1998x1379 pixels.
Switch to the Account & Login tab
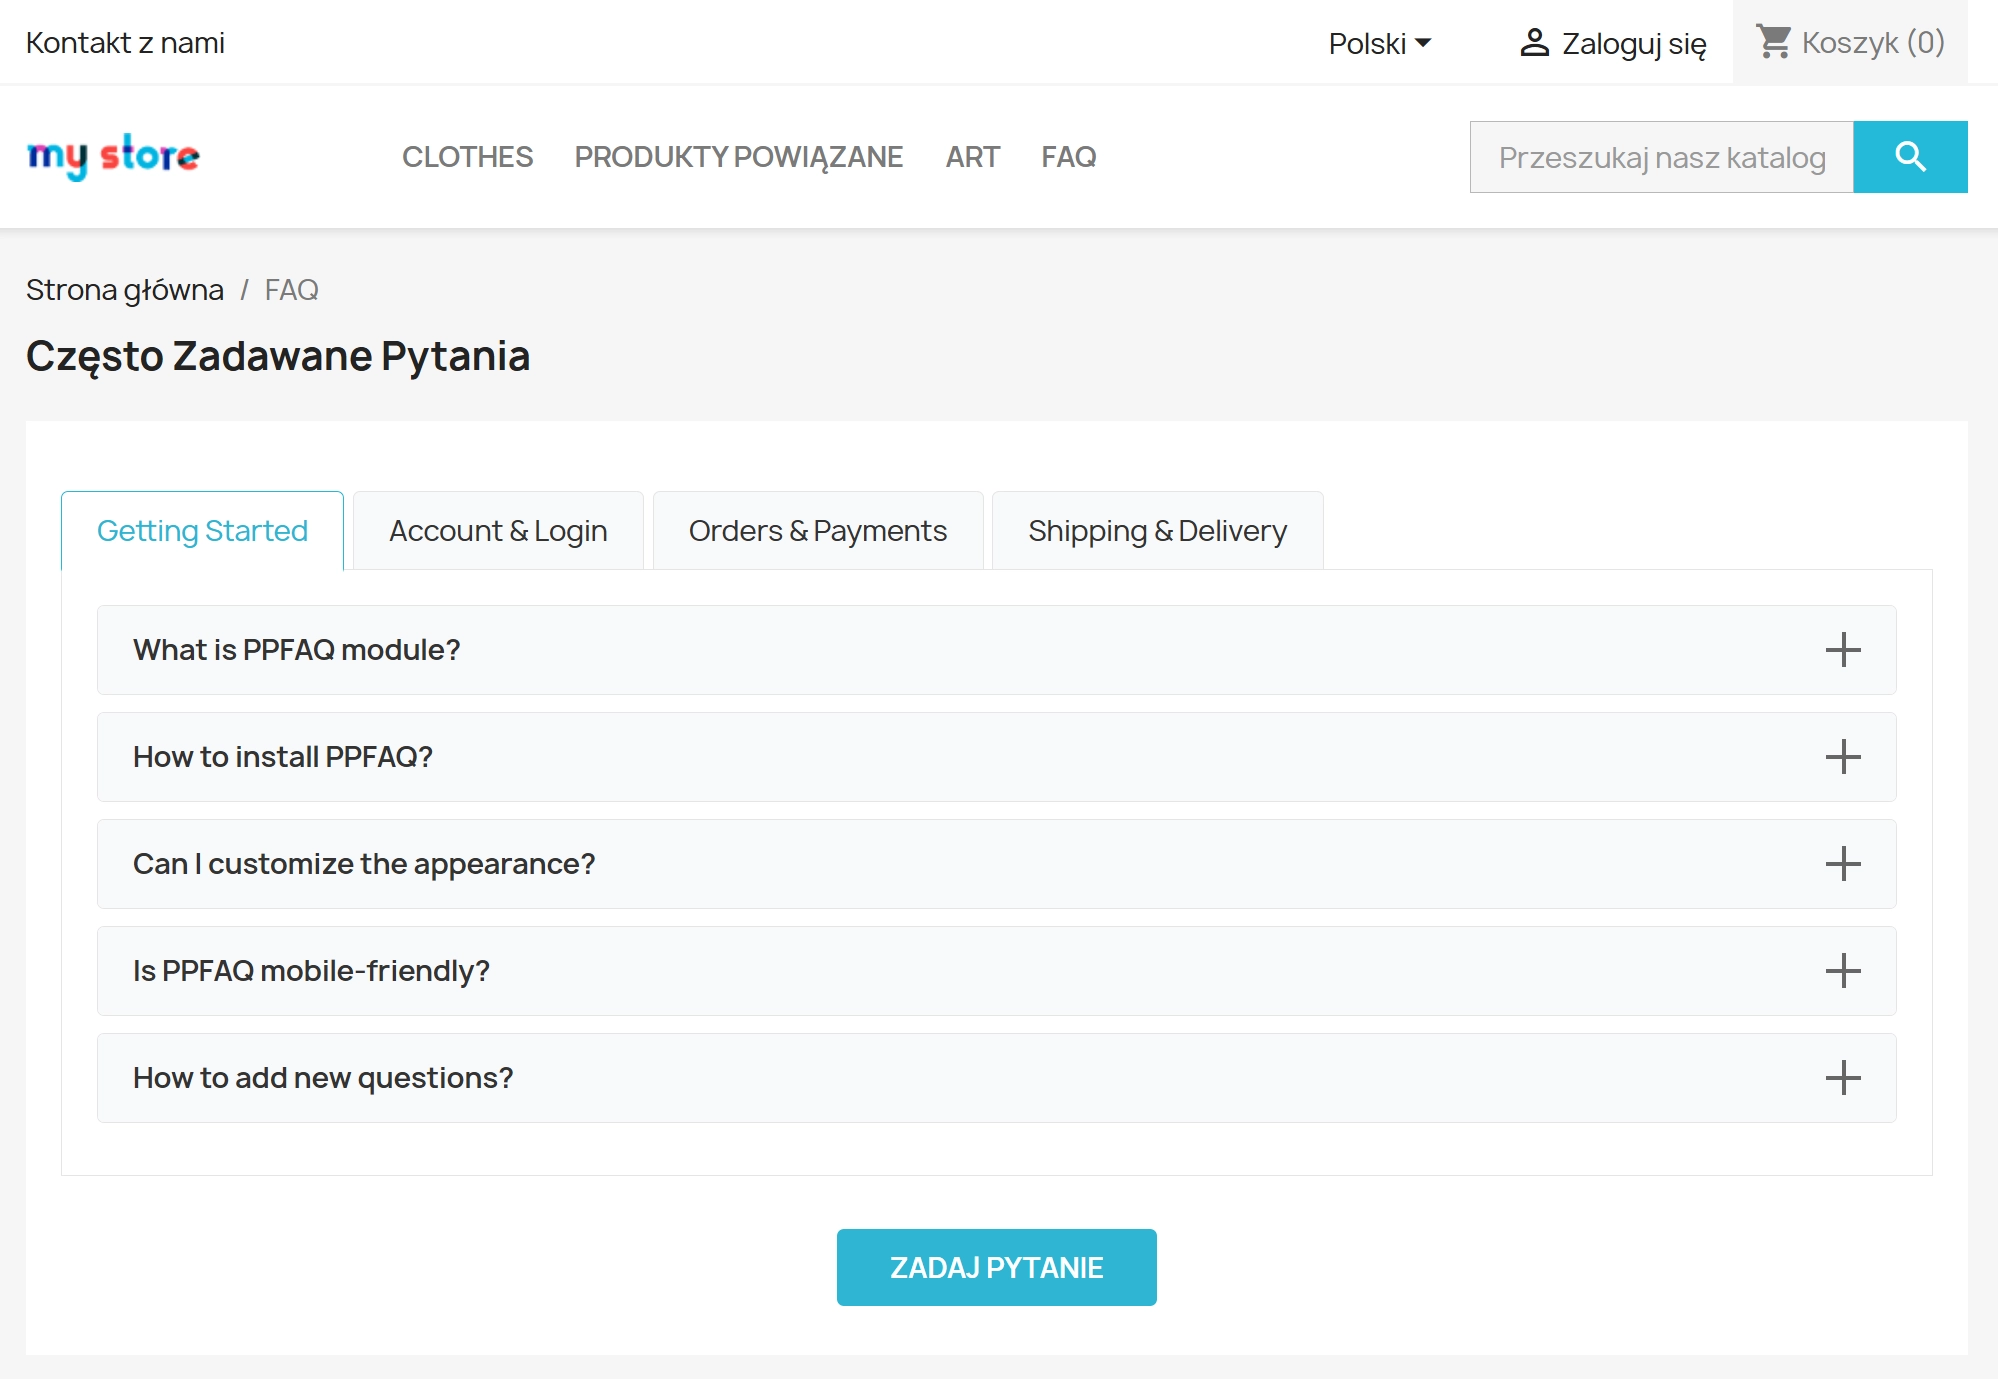[x=497, y=530]
